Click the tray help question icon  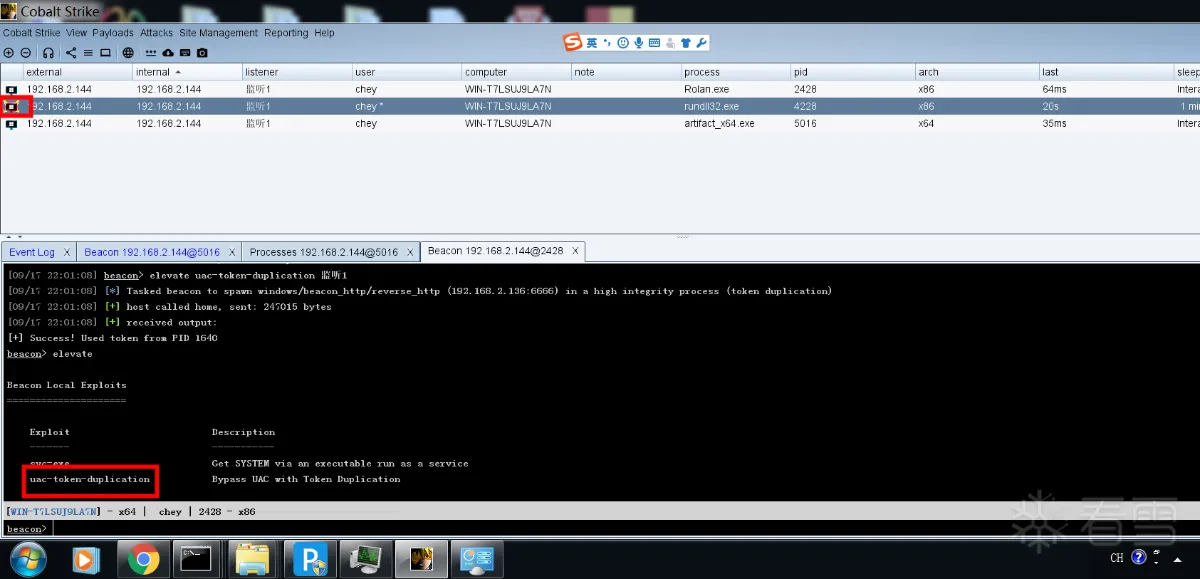1139,558
